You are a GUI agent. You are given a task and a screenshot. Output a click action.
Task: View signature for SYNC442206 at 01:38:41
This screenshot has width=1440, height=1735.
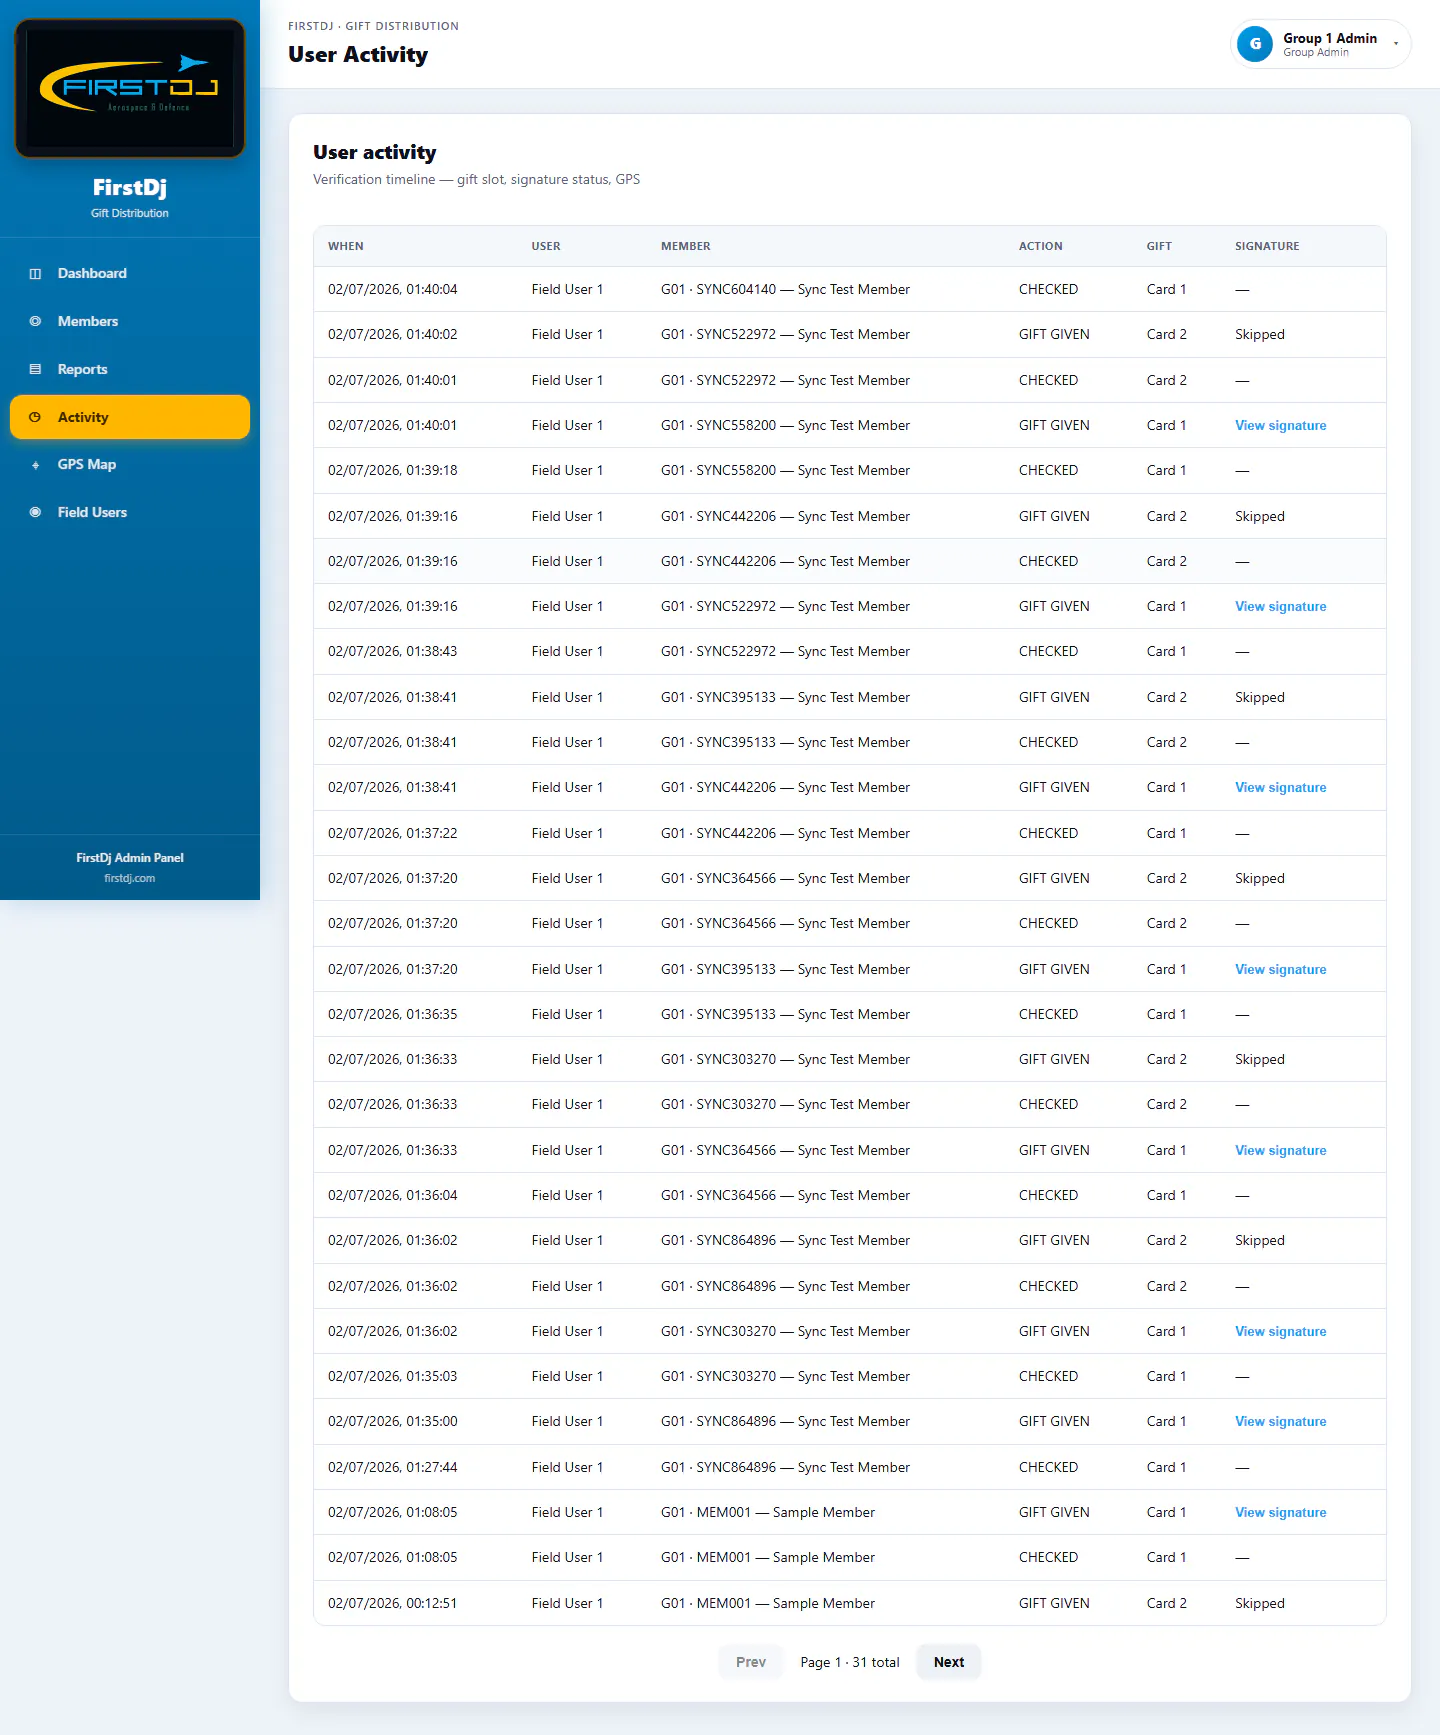[x=1280, y=788]
